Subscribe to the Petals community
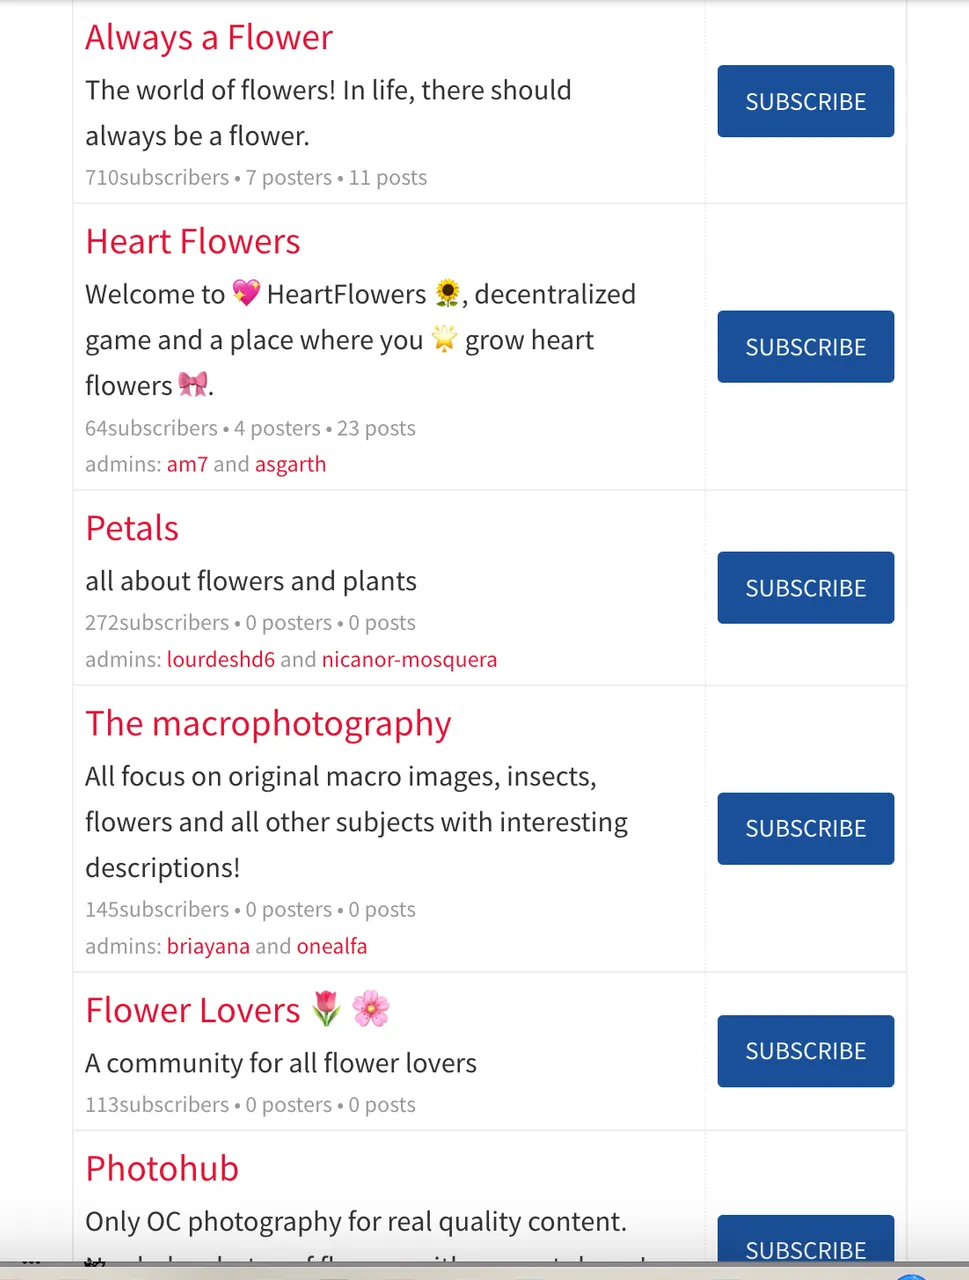The width and height of the screenshot is (969, 1280). pyautogui.click(x=805, y=588)
